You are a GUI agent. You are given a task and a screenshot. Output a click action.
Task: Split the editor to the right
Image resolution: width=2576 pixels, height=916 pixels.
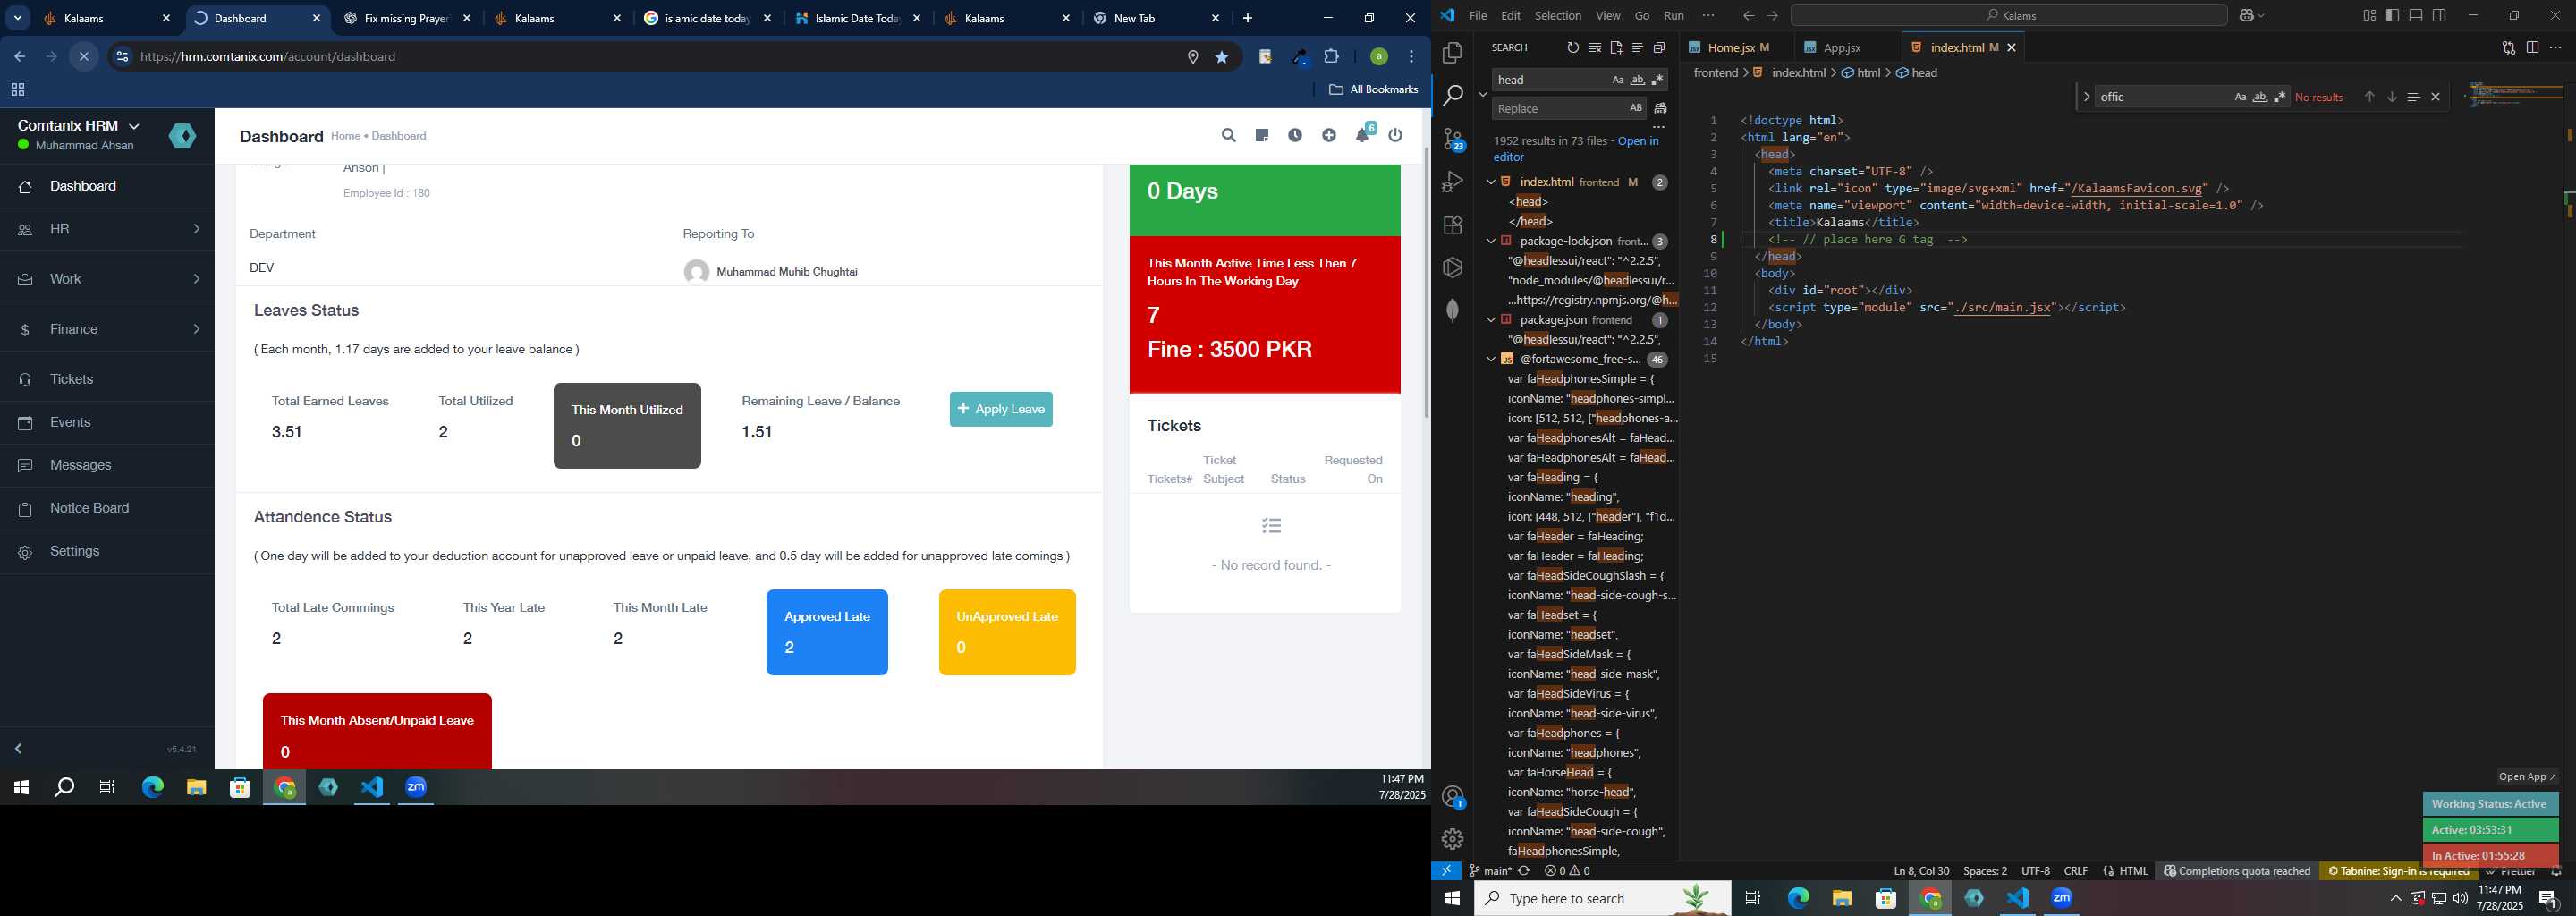(2532, 48)
